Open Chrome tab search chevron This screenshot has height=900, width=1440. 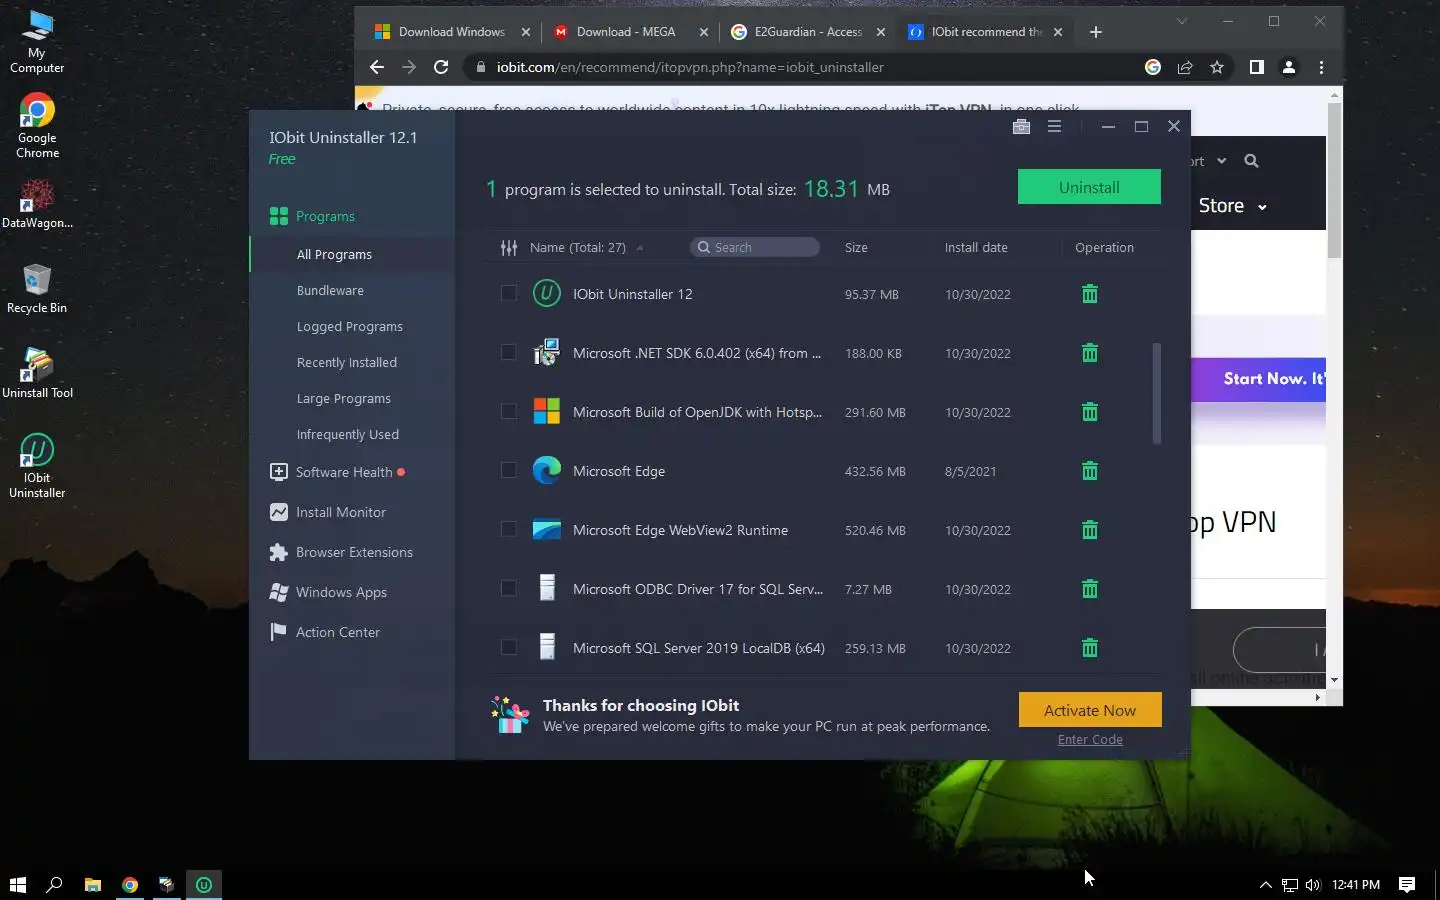click(x=1182, y=21)
